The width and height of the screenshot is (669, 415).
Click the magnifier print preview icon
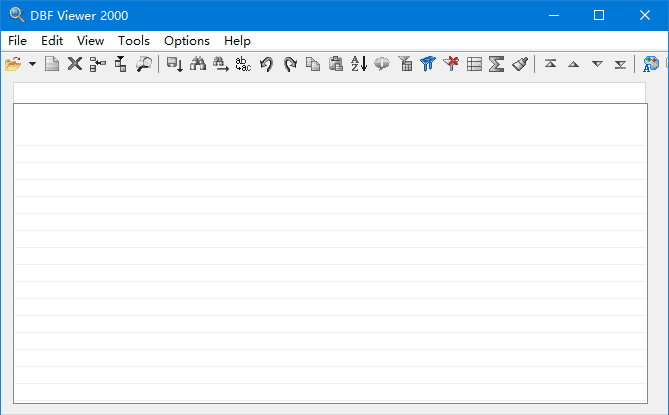tap(144, 64)
